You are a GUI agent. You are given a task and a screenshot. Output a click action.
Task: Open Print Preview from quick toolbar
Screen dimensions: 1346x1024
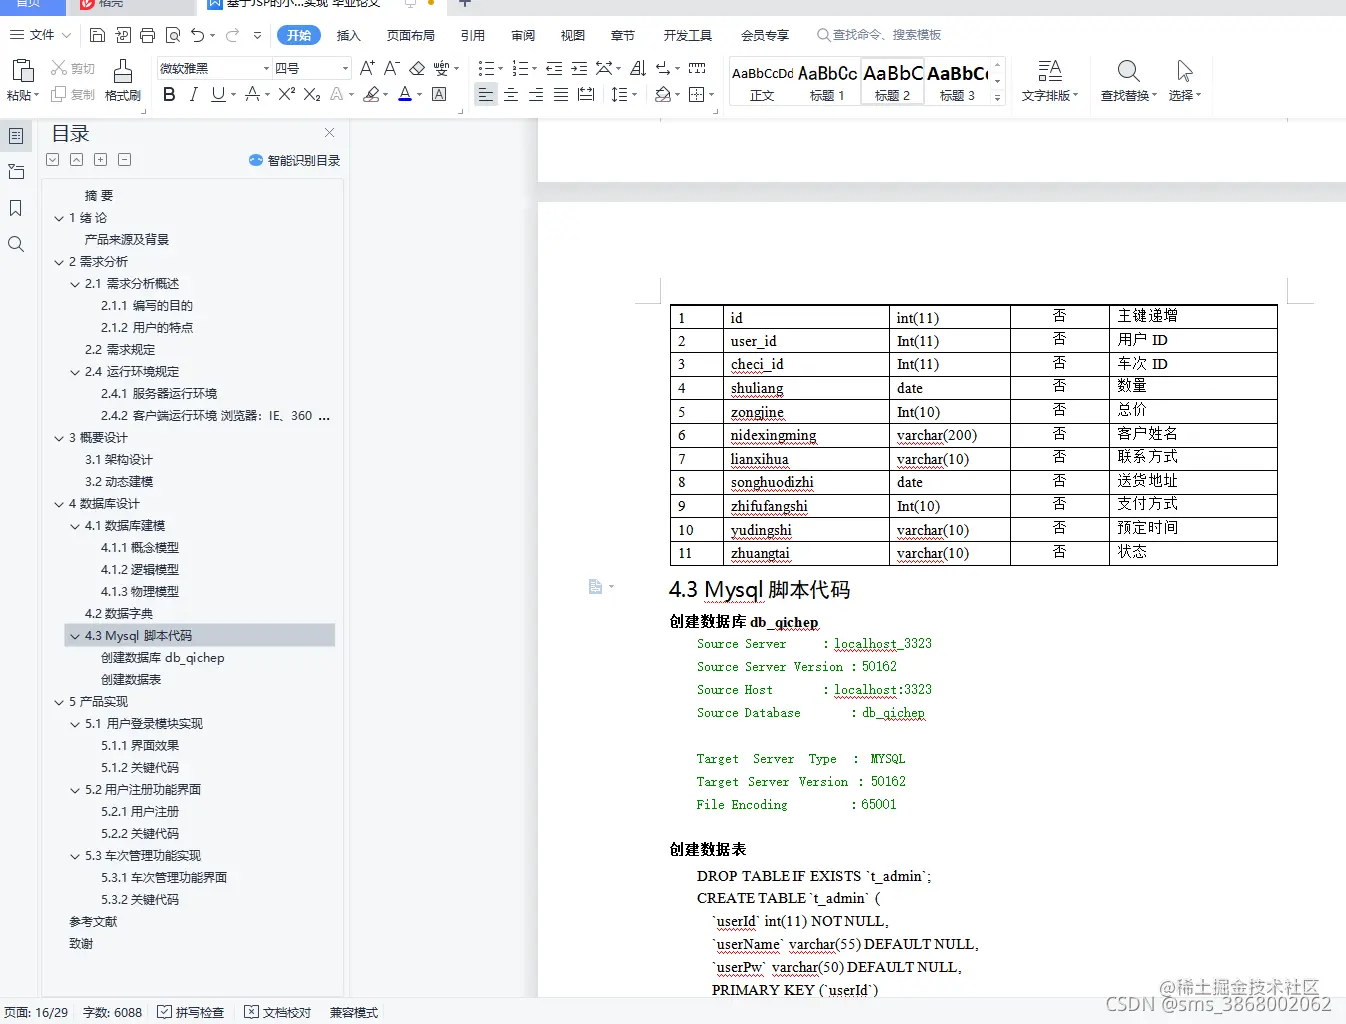172,35
